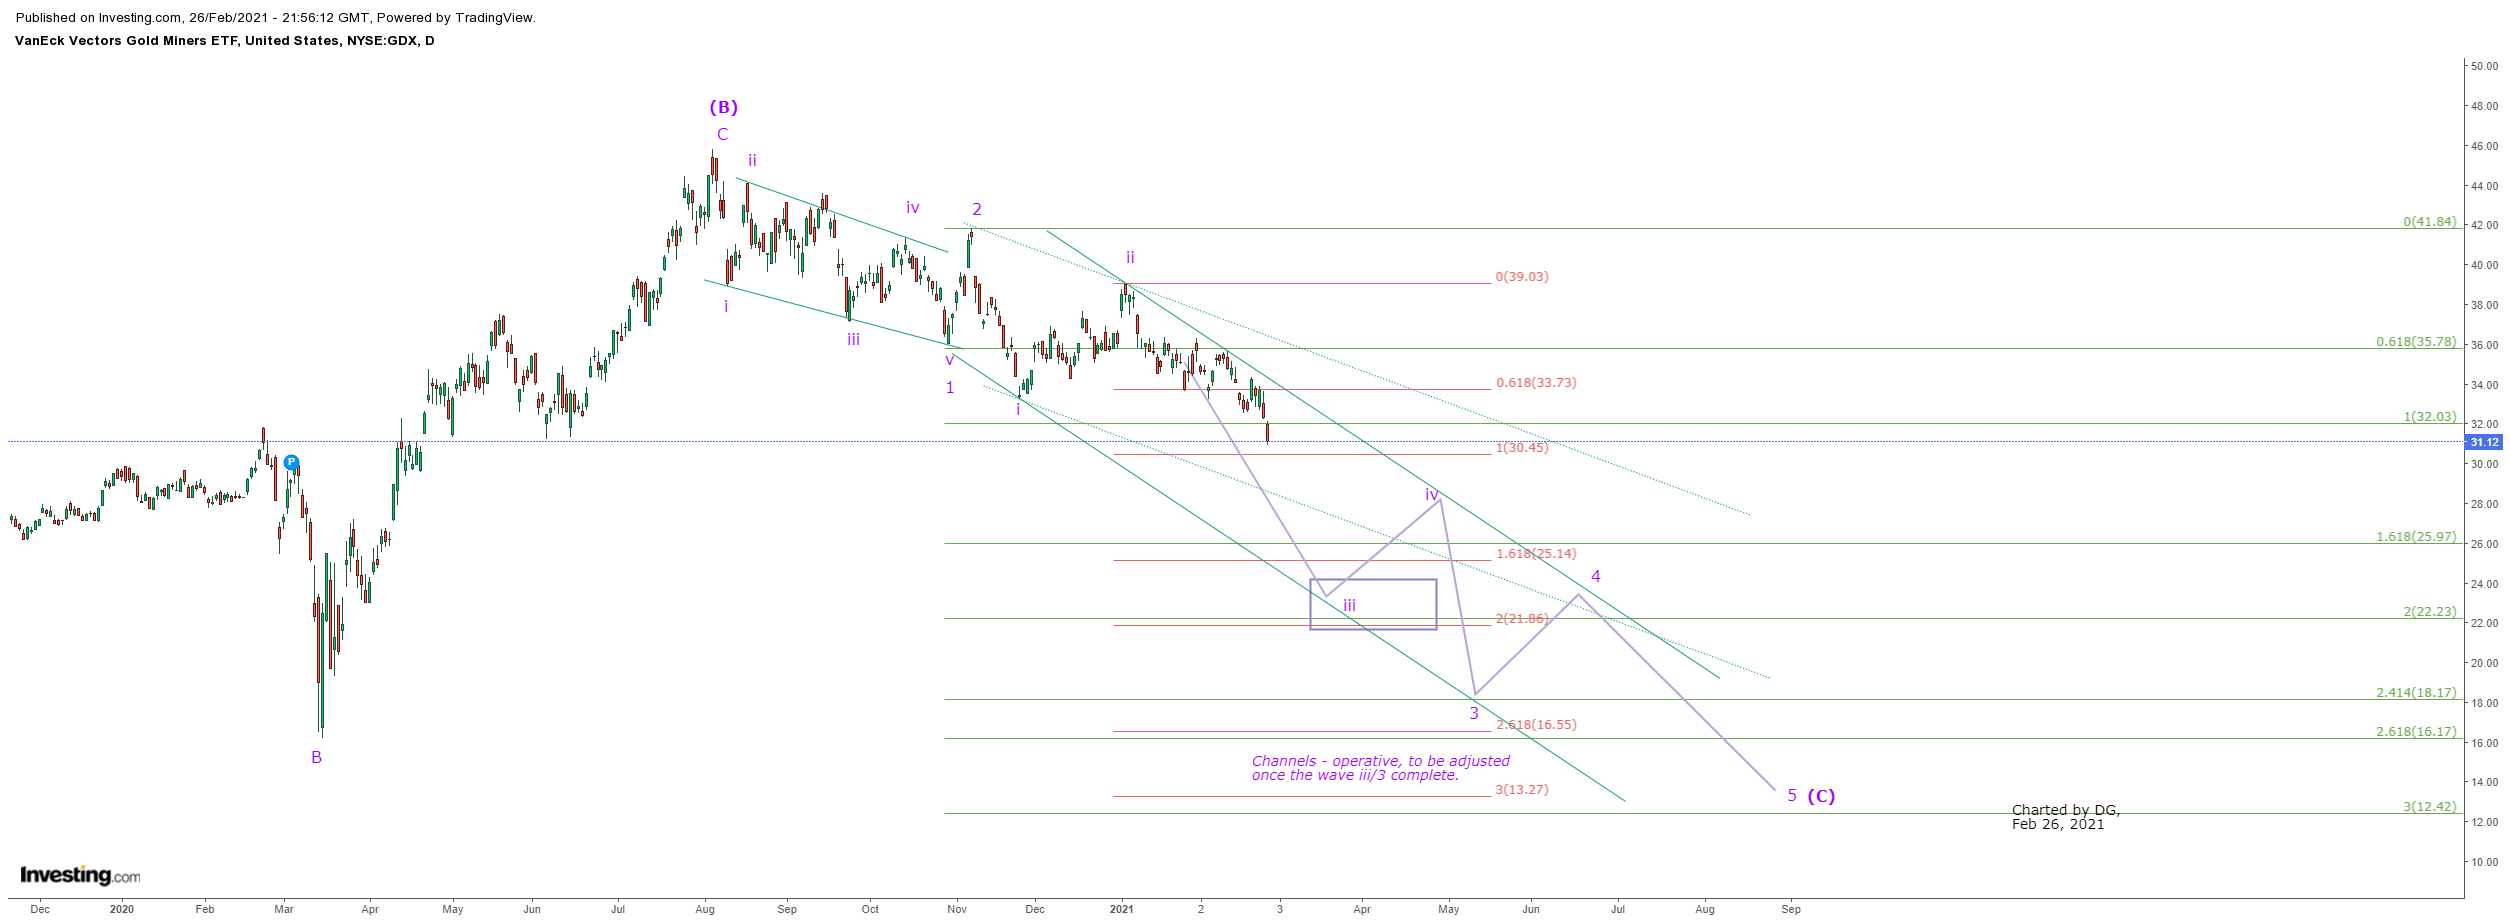The image size is (2510, 922).
Task: Click the wave 'C' label under (B)
Action: (x=722, y=135)
